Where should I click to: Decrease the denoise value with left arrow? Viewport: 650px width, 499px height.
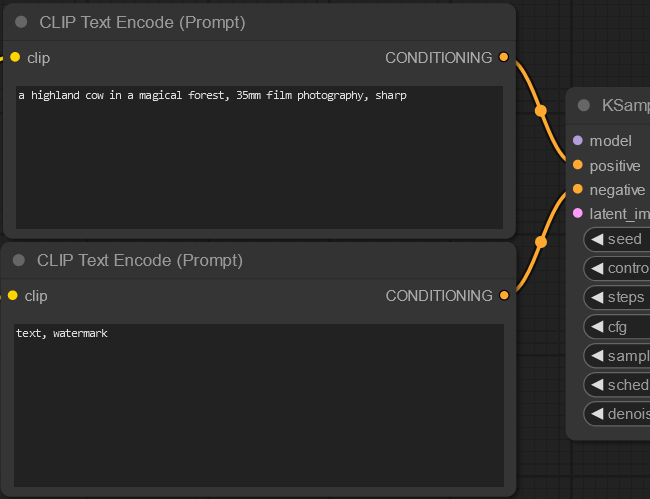click(597, 414)
